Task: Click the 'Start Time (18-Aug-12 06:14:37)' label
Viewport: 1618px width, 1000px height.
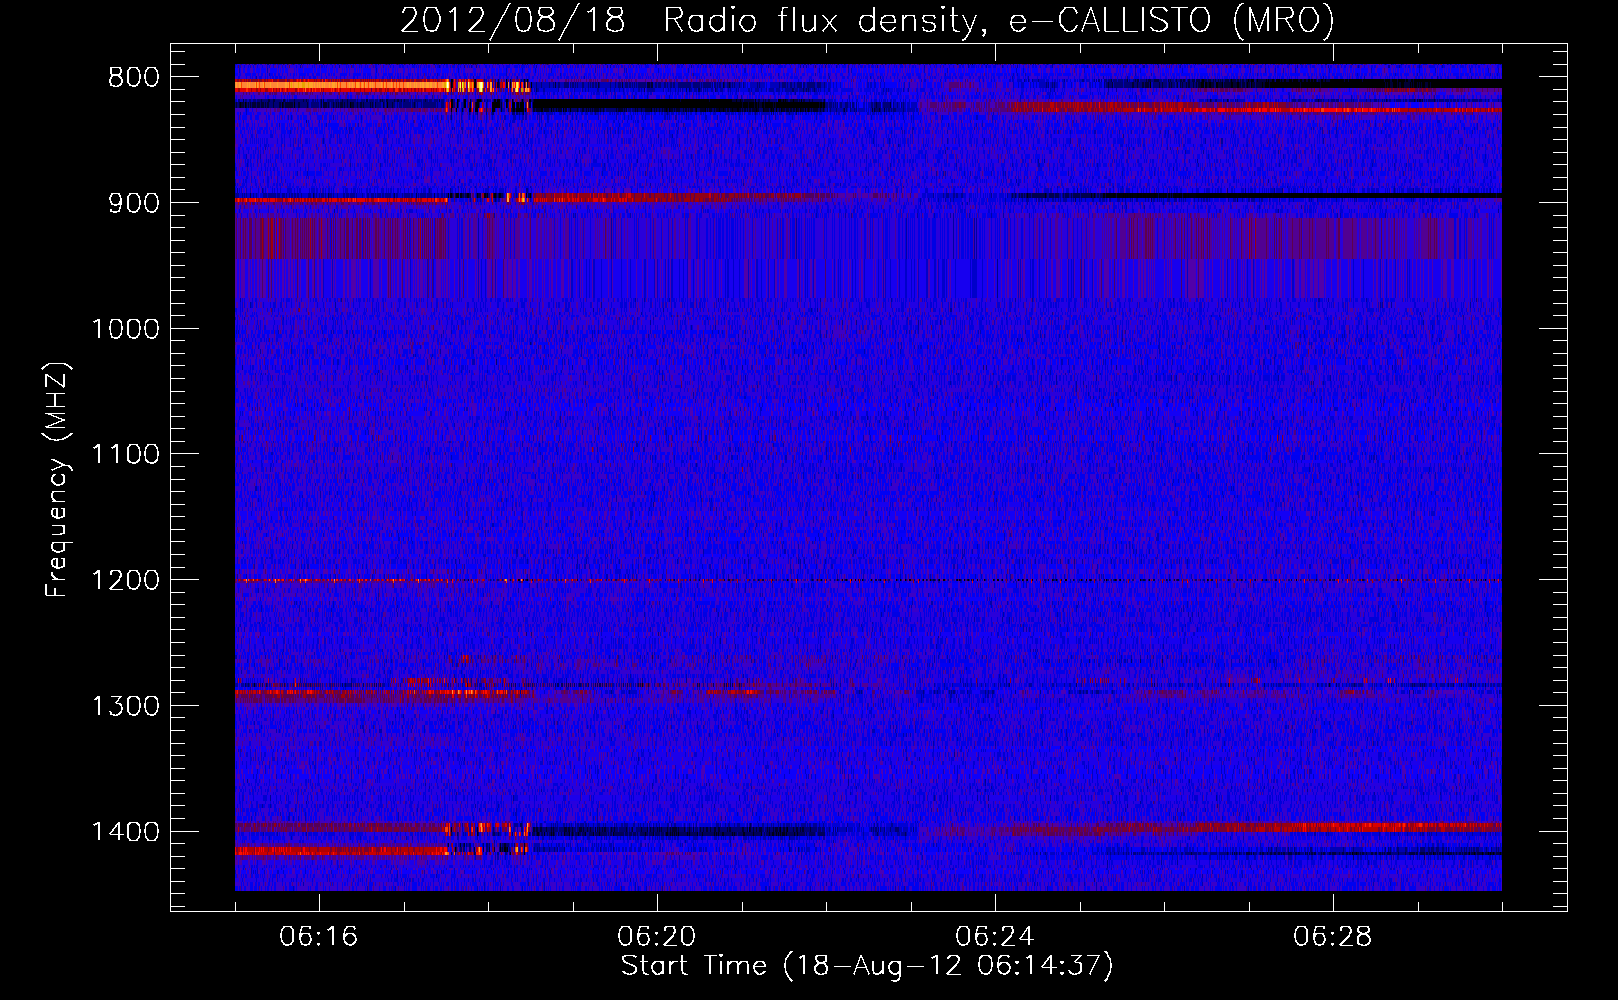Action: 867,966
